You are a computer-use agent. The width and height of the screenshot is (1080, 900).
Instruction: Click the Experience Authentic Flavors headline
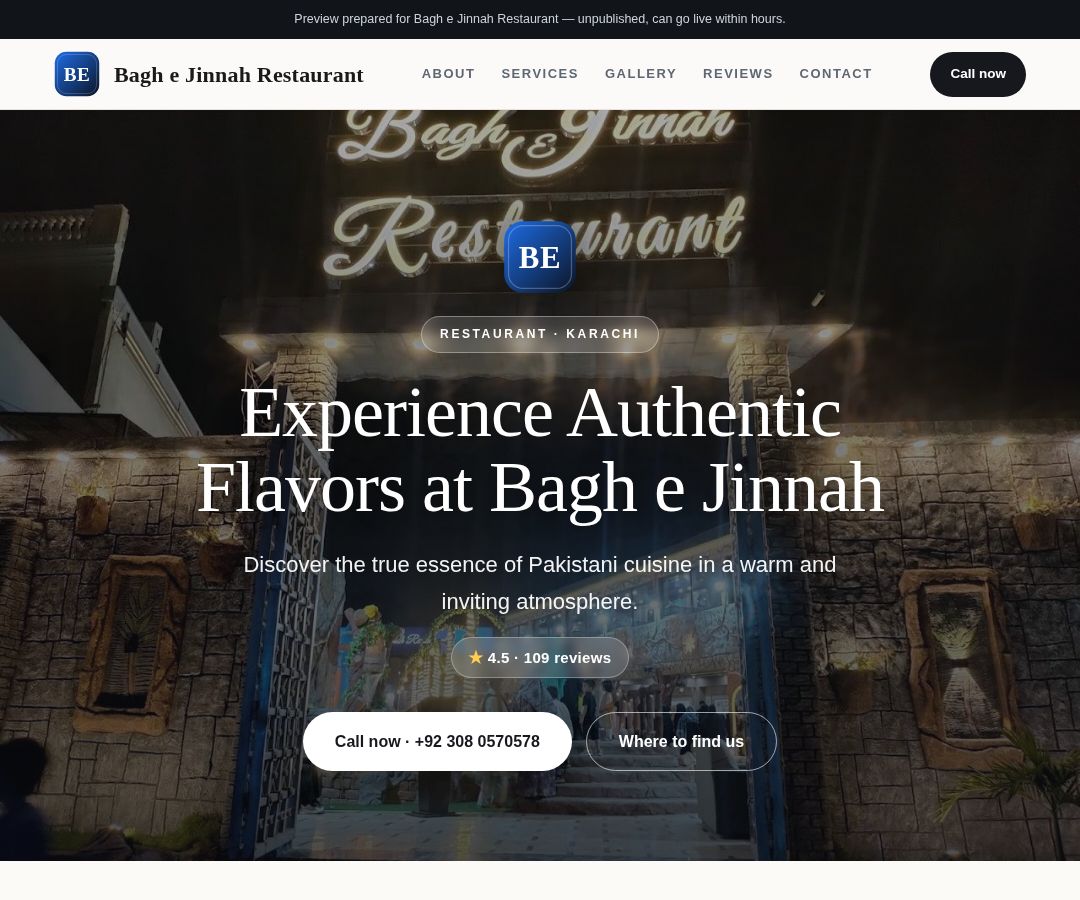click(x=539, y=450)
